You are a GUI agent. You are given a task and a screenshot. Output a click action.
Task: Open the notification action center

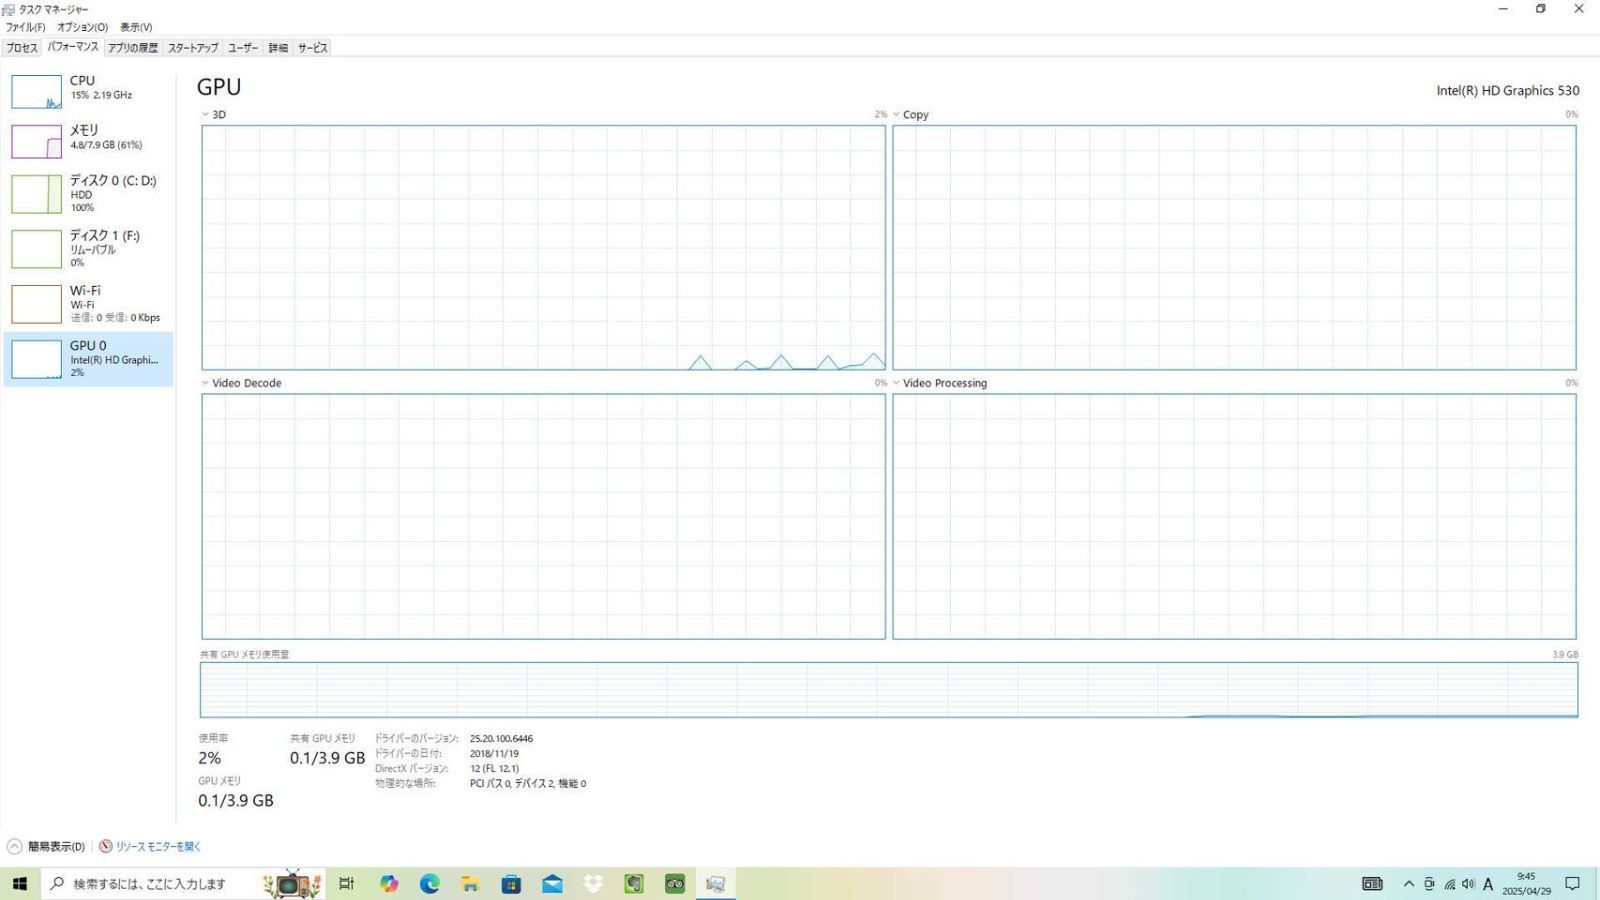[x=1572, y=884]
